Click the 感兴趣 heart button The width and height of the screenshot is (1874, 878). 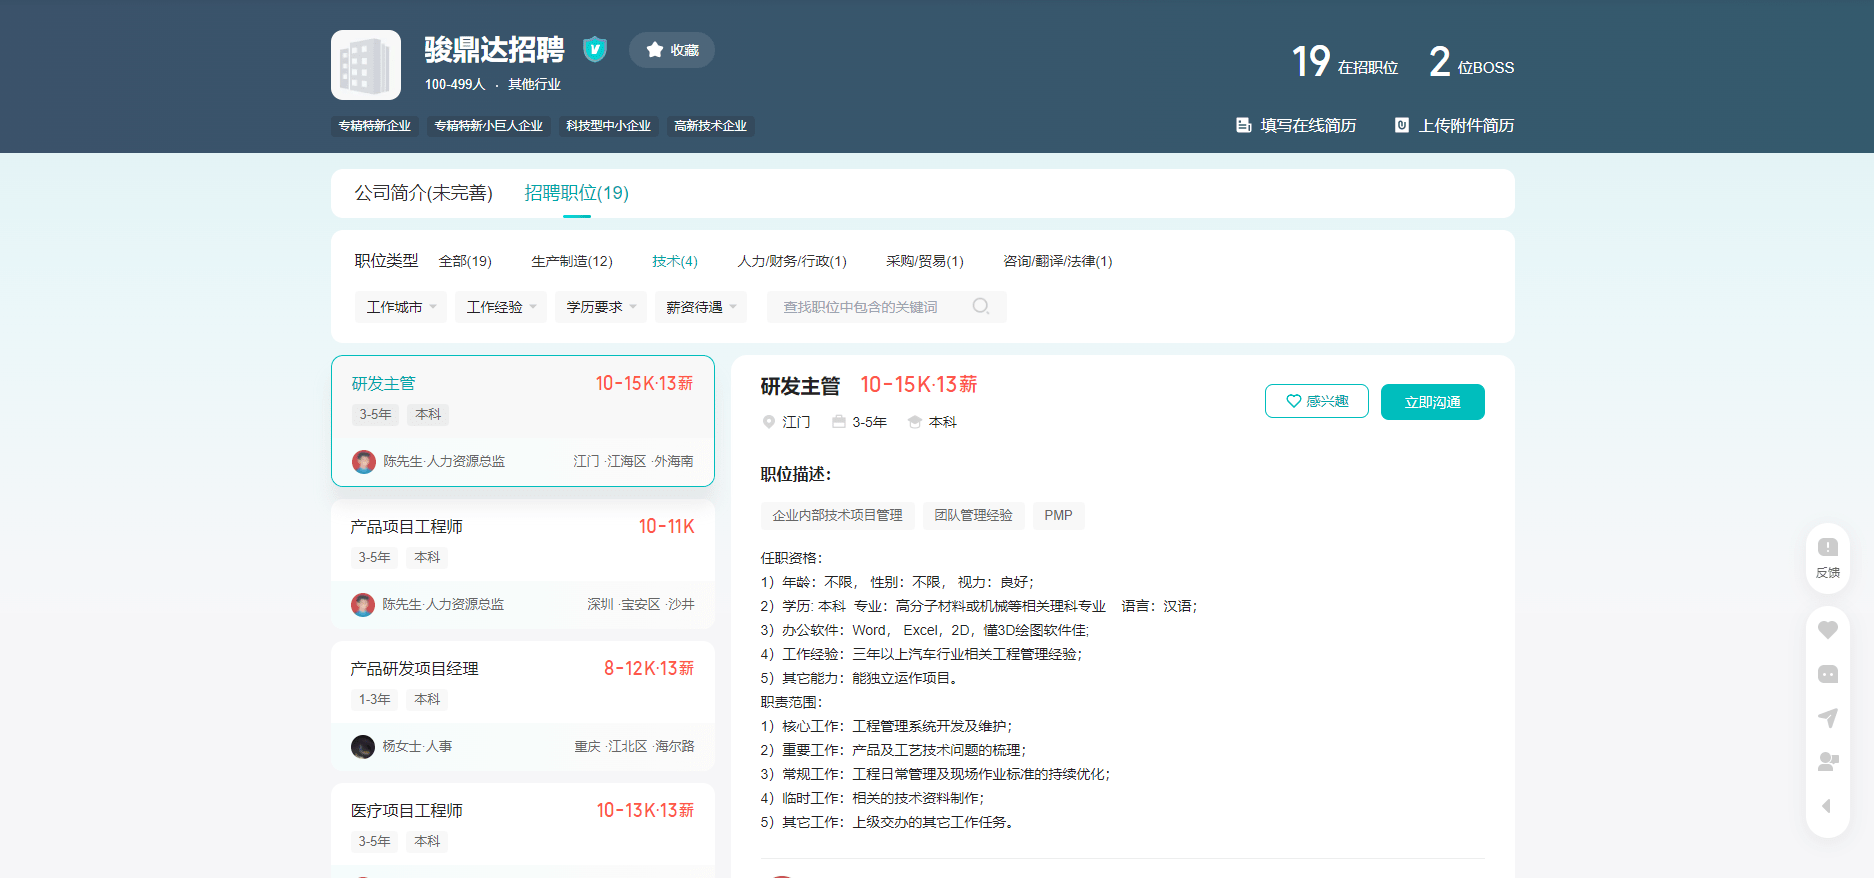point(1317,401)
